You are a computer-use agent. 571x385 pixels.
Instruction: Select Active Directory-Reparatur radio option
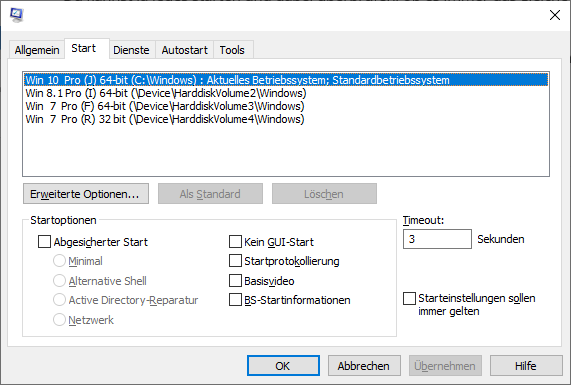point(59,300)
